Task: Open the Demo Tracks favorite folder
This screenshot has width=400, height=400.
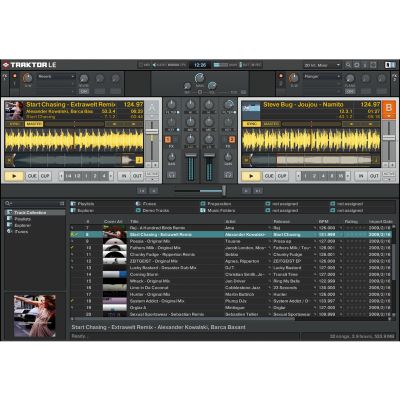Action: click(x=152, y=210)
